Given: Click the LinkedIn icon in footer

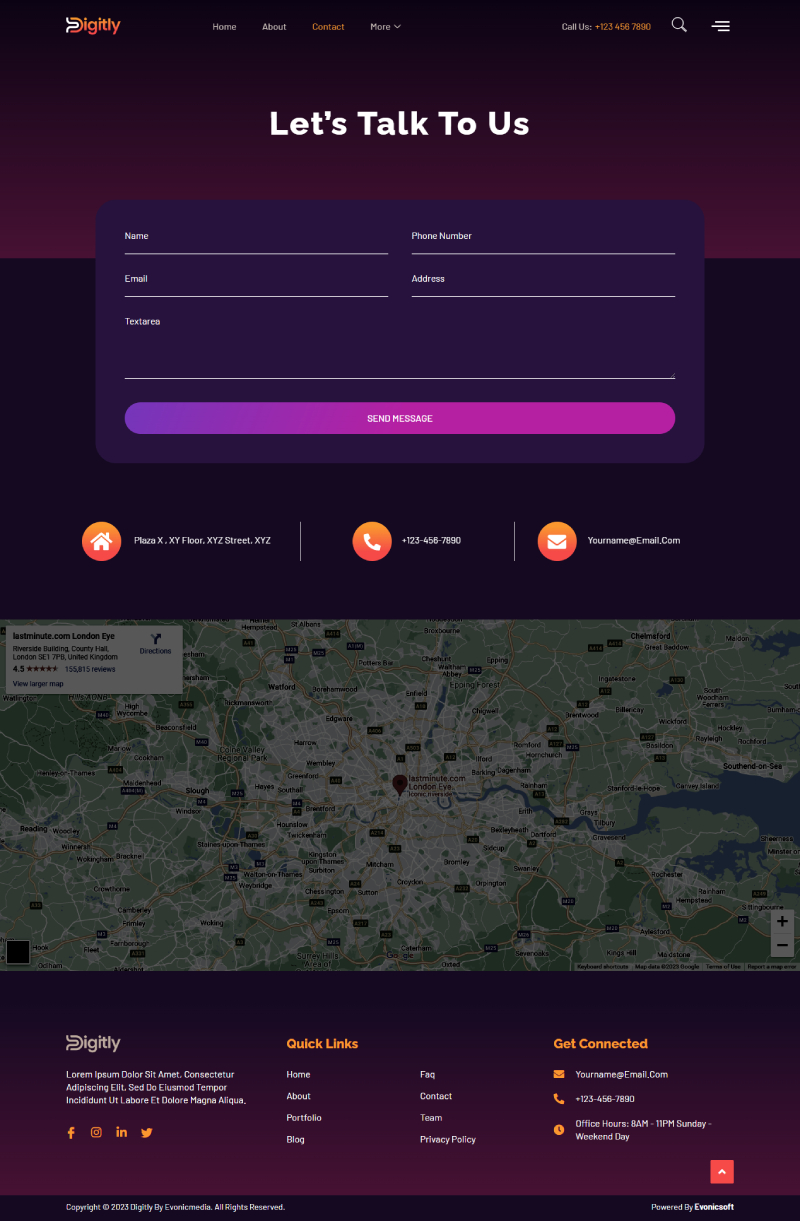Looking at the screenshot, I should 121,1133.
